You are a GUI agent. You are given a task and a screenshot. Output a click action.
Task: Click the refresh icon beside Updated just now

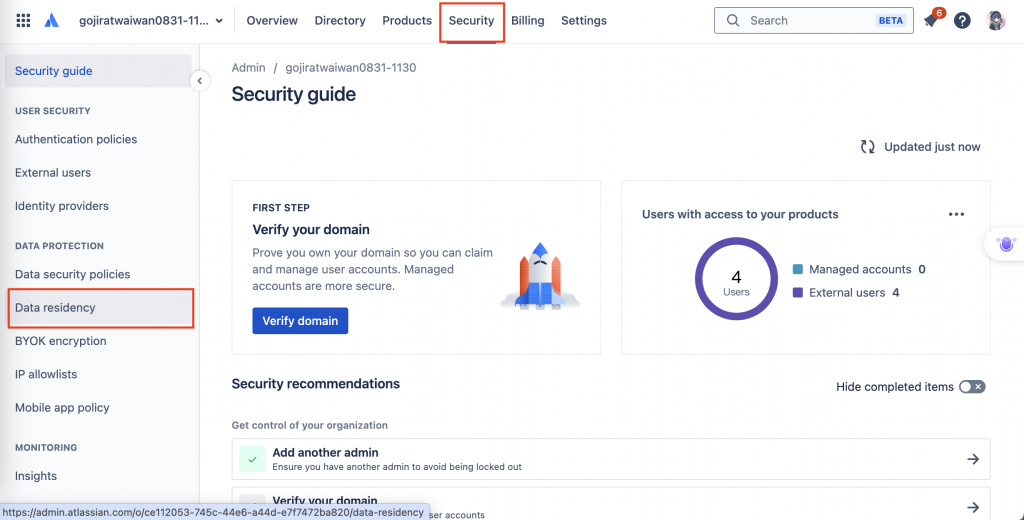[x=868, y=147]
